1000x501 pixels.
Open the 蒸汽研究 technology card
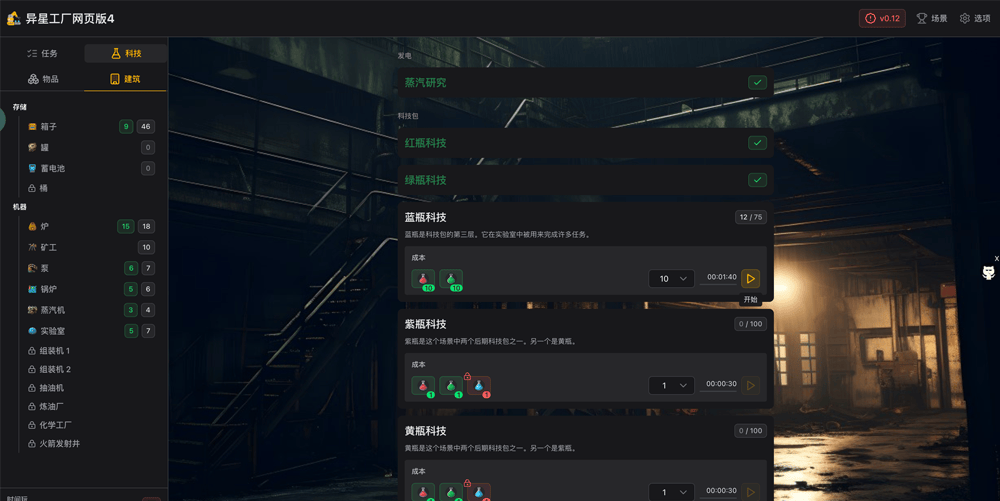[585, 82]
